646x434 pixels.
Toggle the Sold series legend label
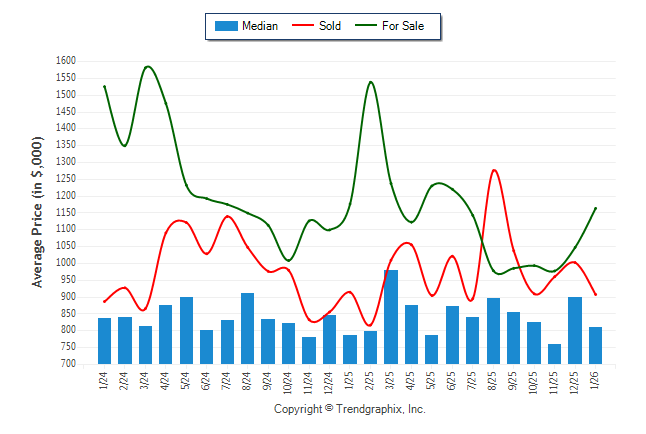[x=330, y=26]
